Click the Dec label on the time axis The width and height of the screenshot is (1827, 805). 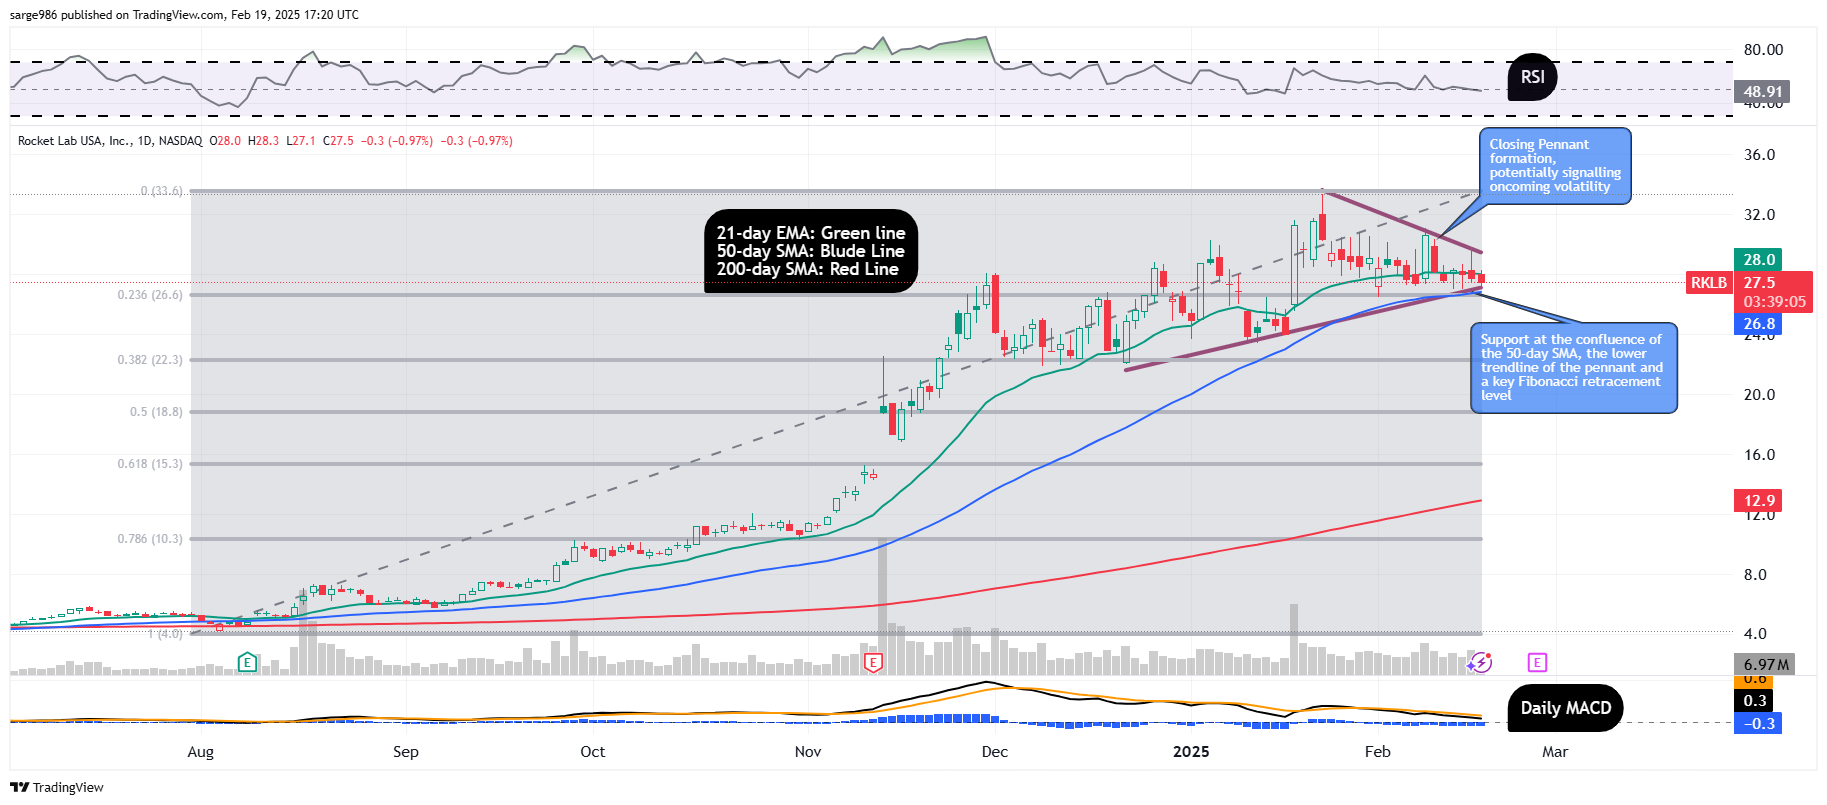(995, 752)
